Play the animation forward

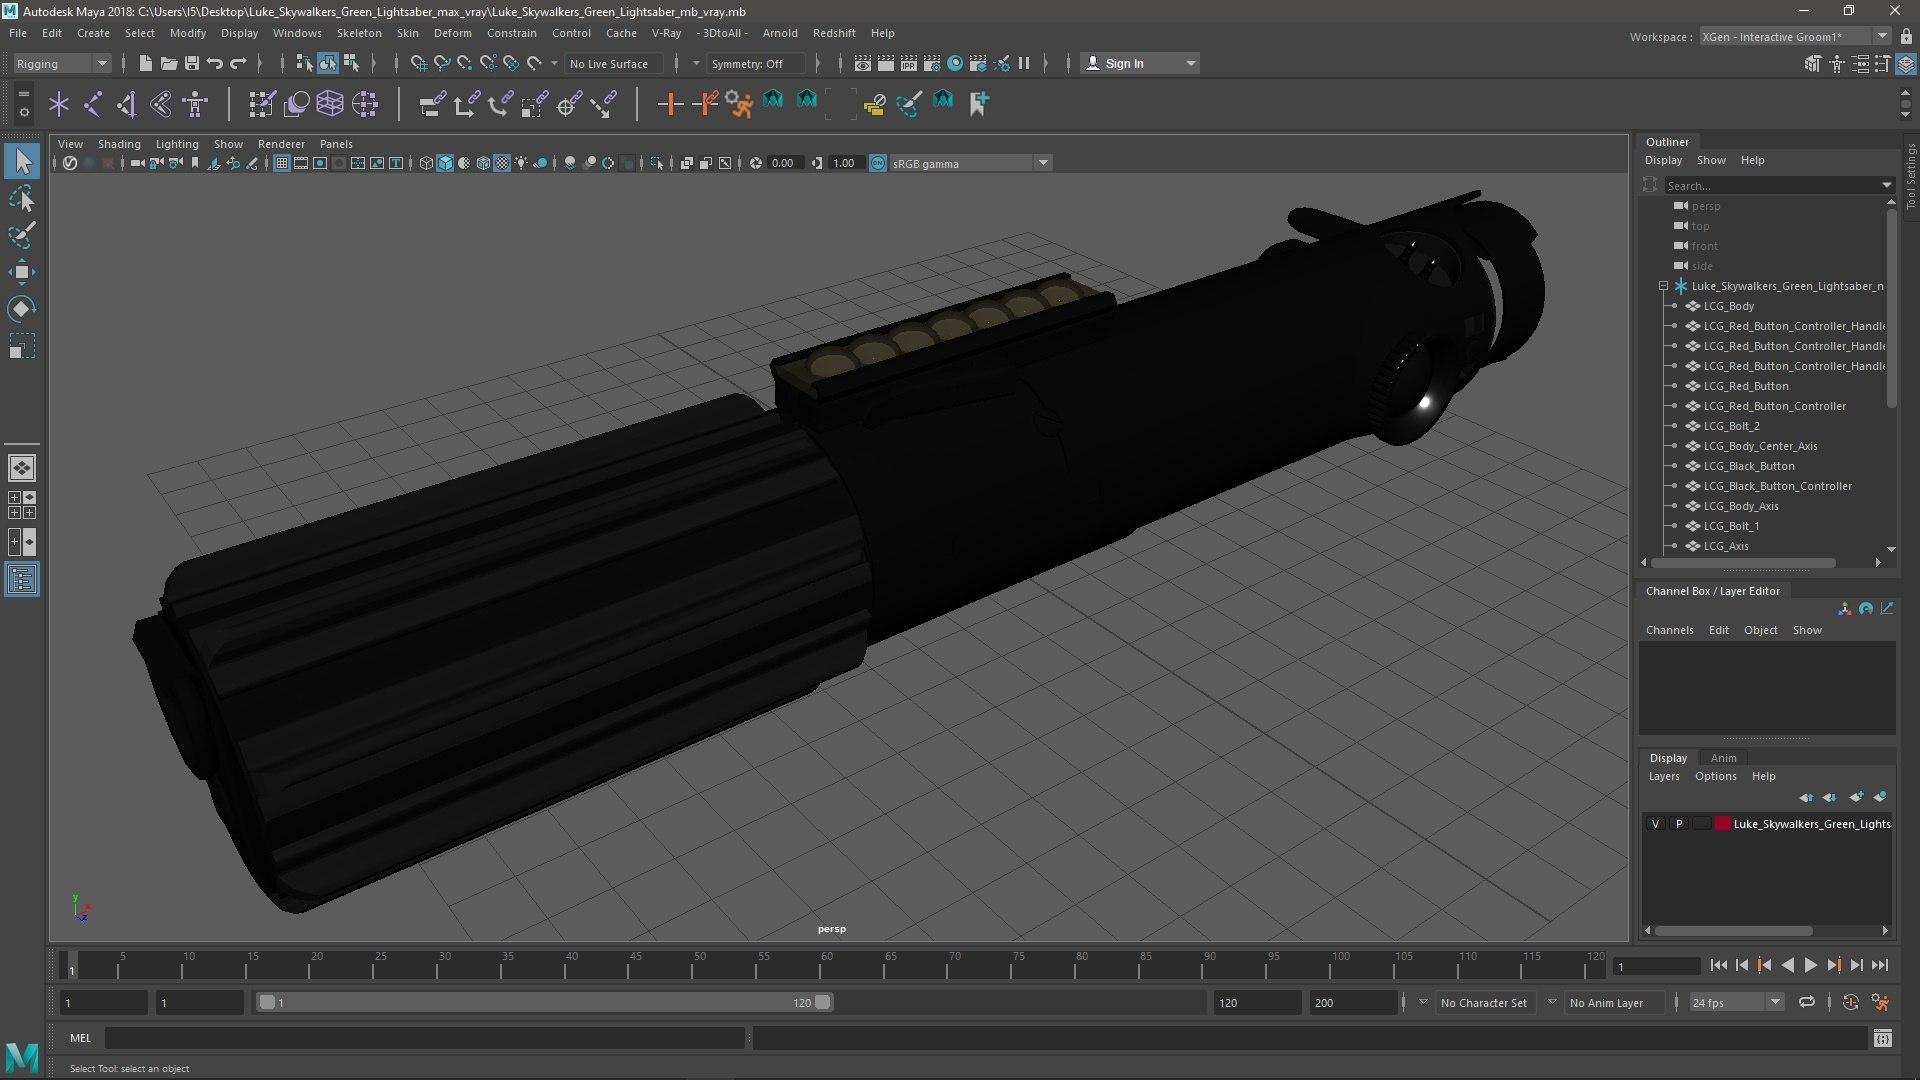1810,965
